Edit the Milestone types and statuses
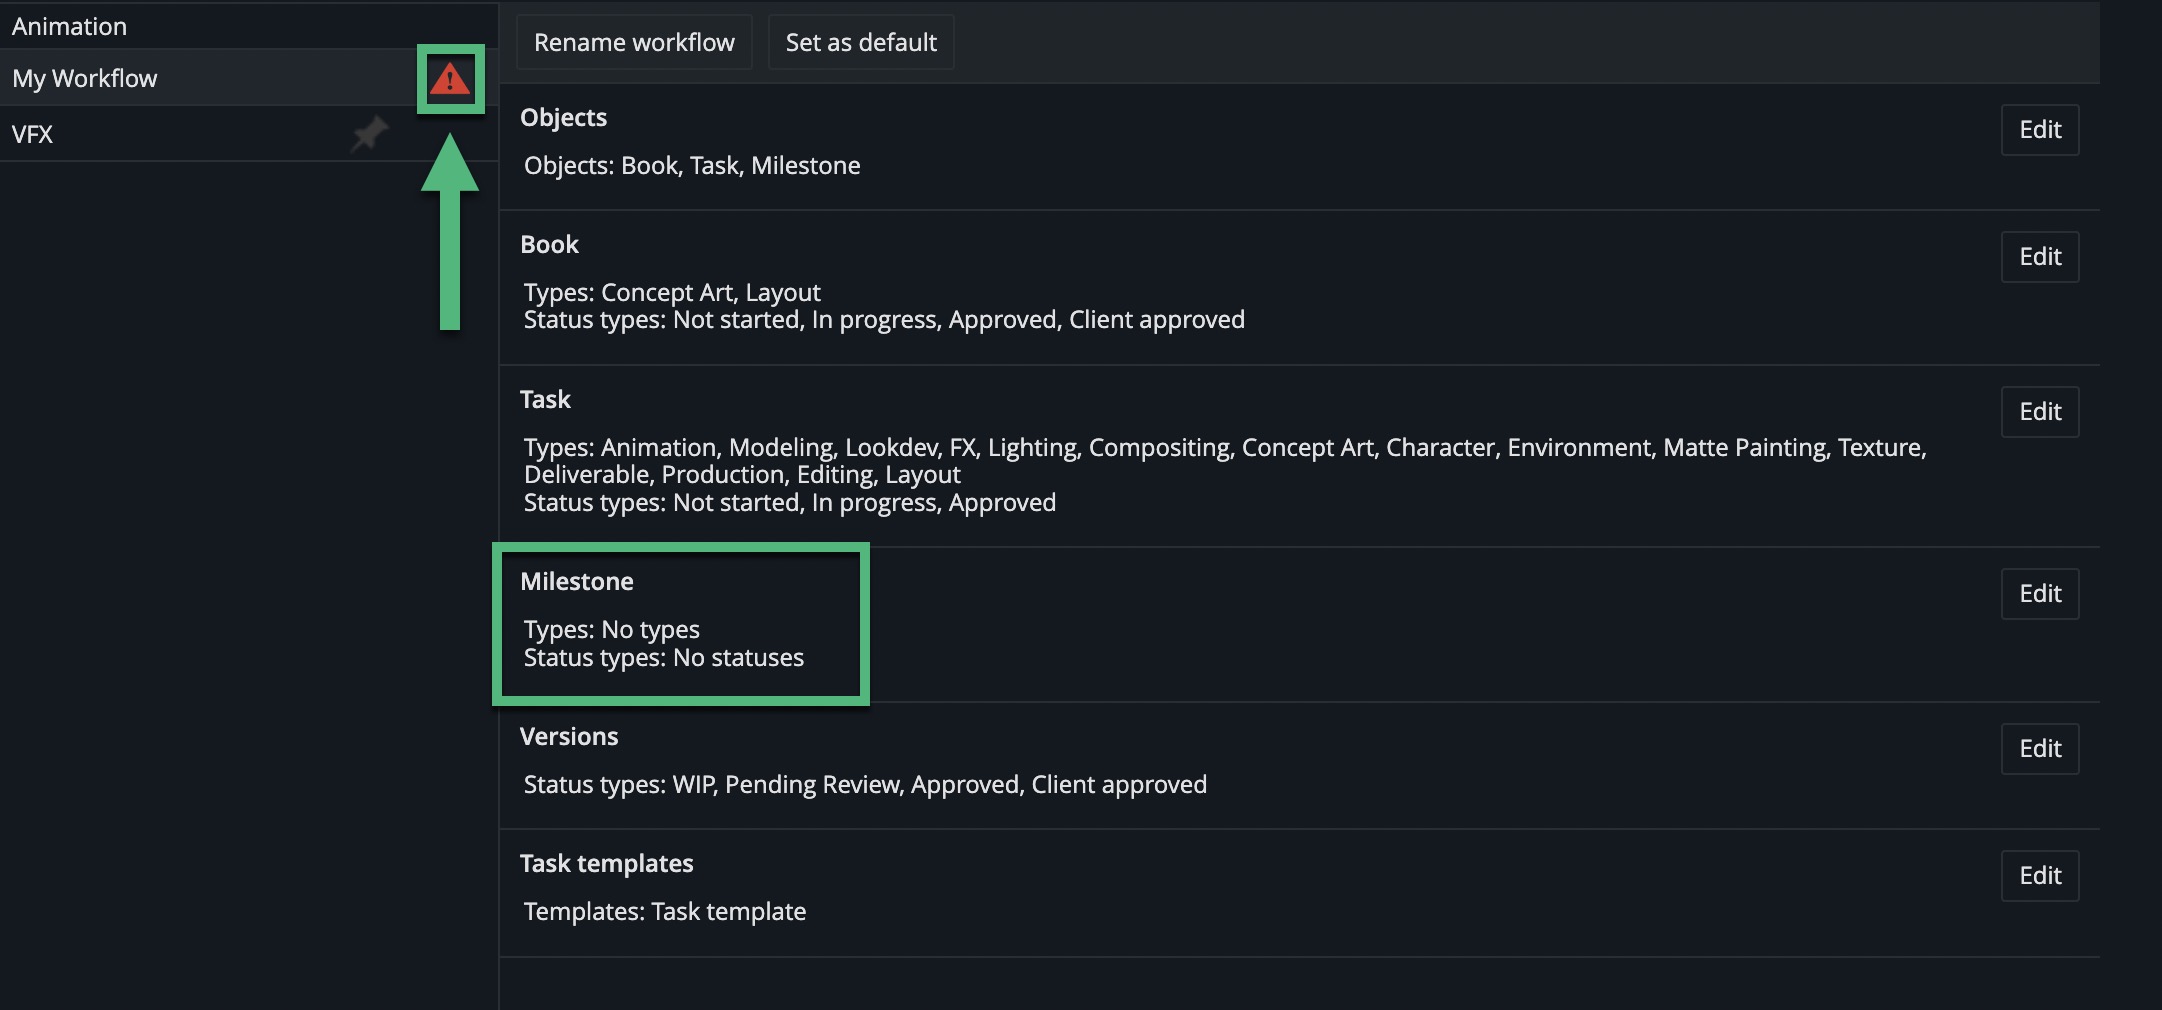 [x=2039, y=594]
